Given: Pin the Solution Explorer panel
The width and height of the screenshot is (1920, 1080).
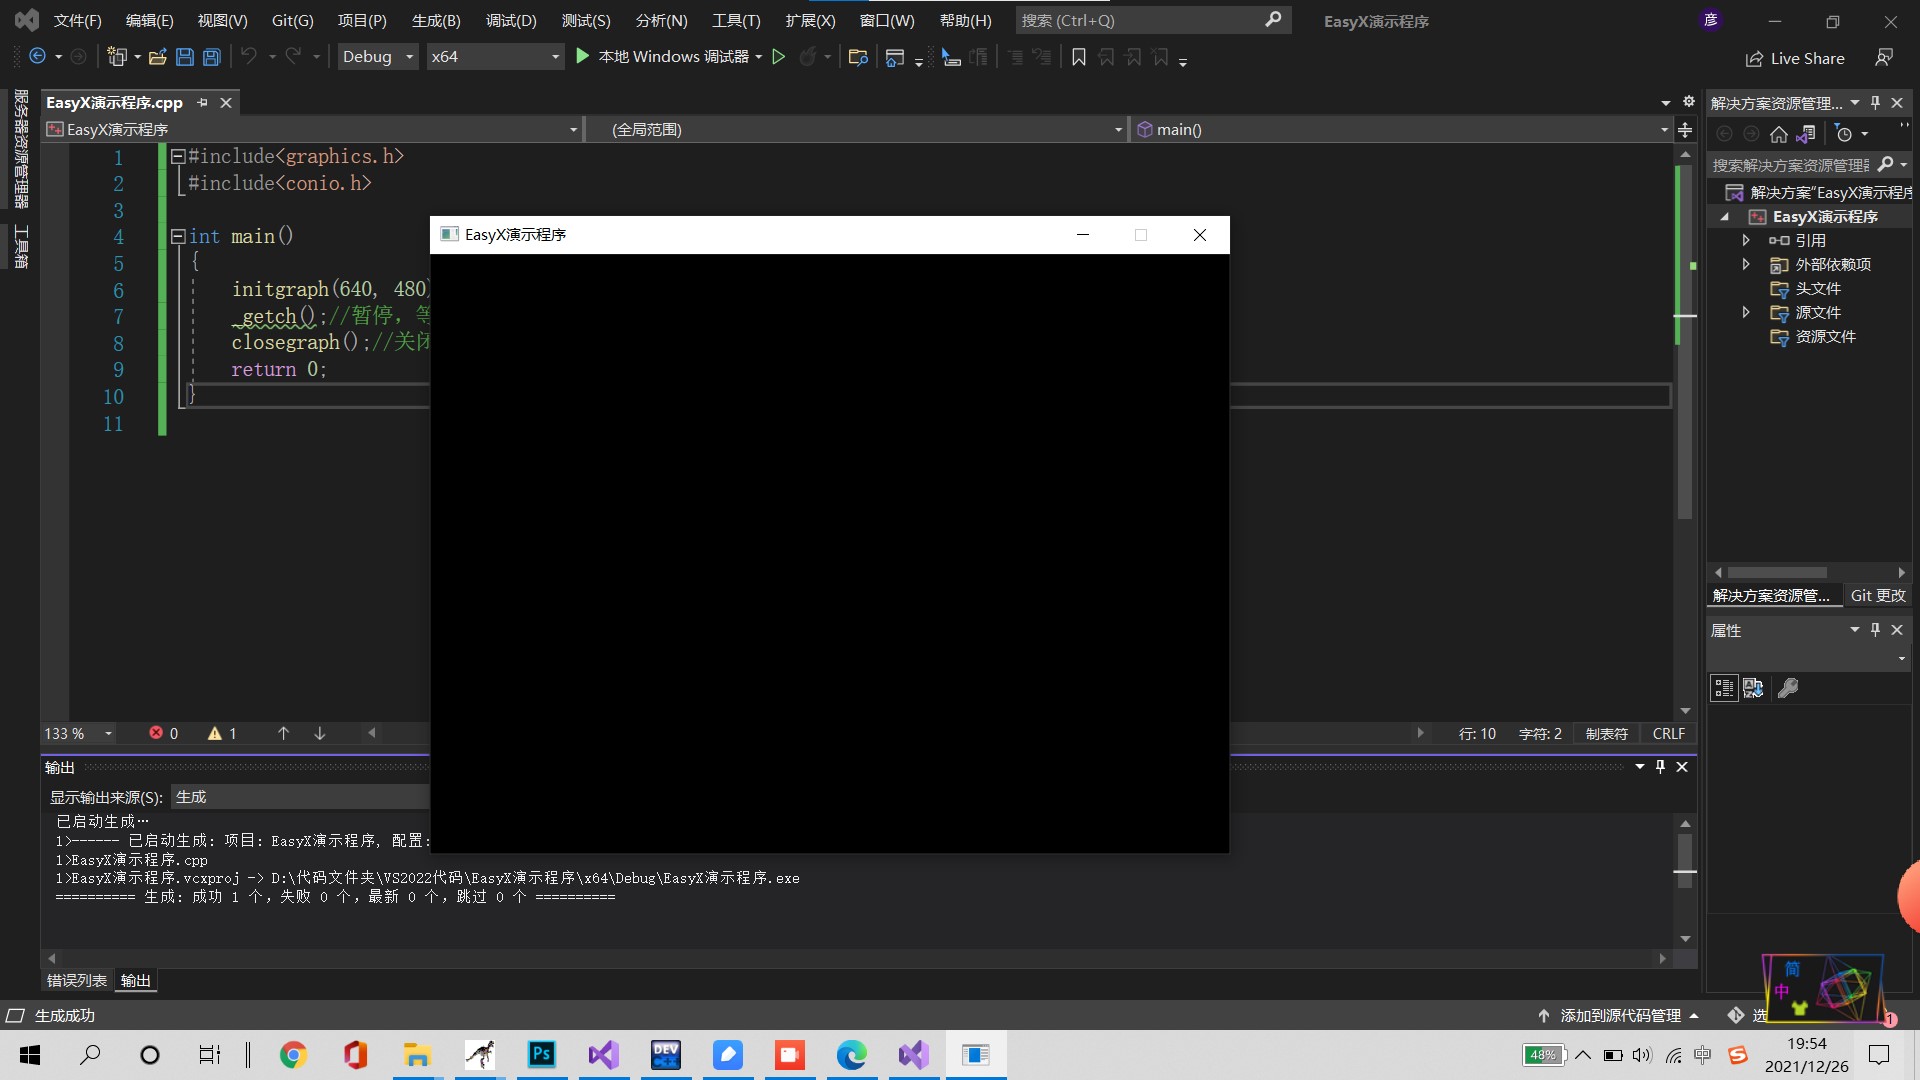Looking at the screenshot, I should [x=1876, y=102].
